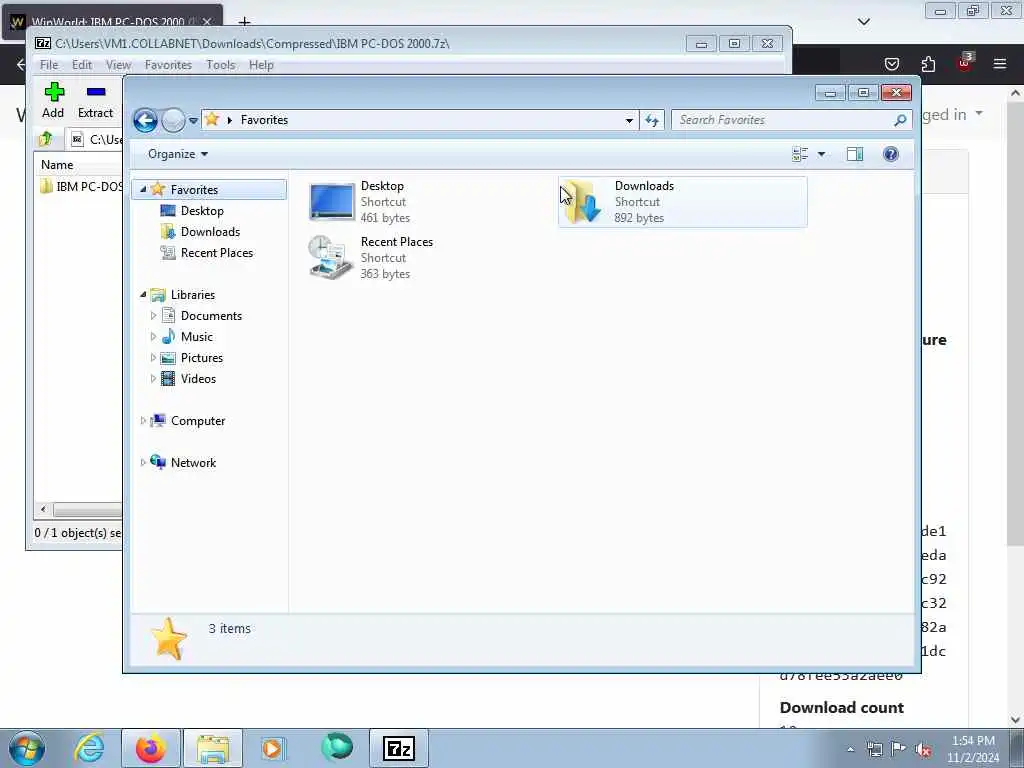Select the Documents library
The height and width of the screenshot is (768, 1024).
pyautogui.click(x=211, y=316)
